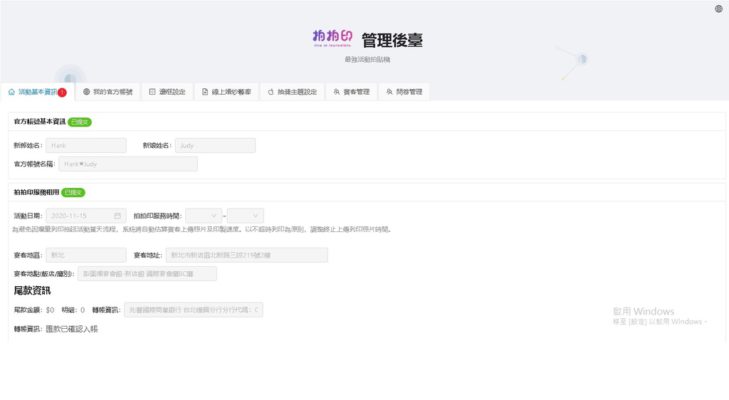The image size is (729, 400).
Task: Select the 問卷管理 tab
Action: [x=404, y=92]
